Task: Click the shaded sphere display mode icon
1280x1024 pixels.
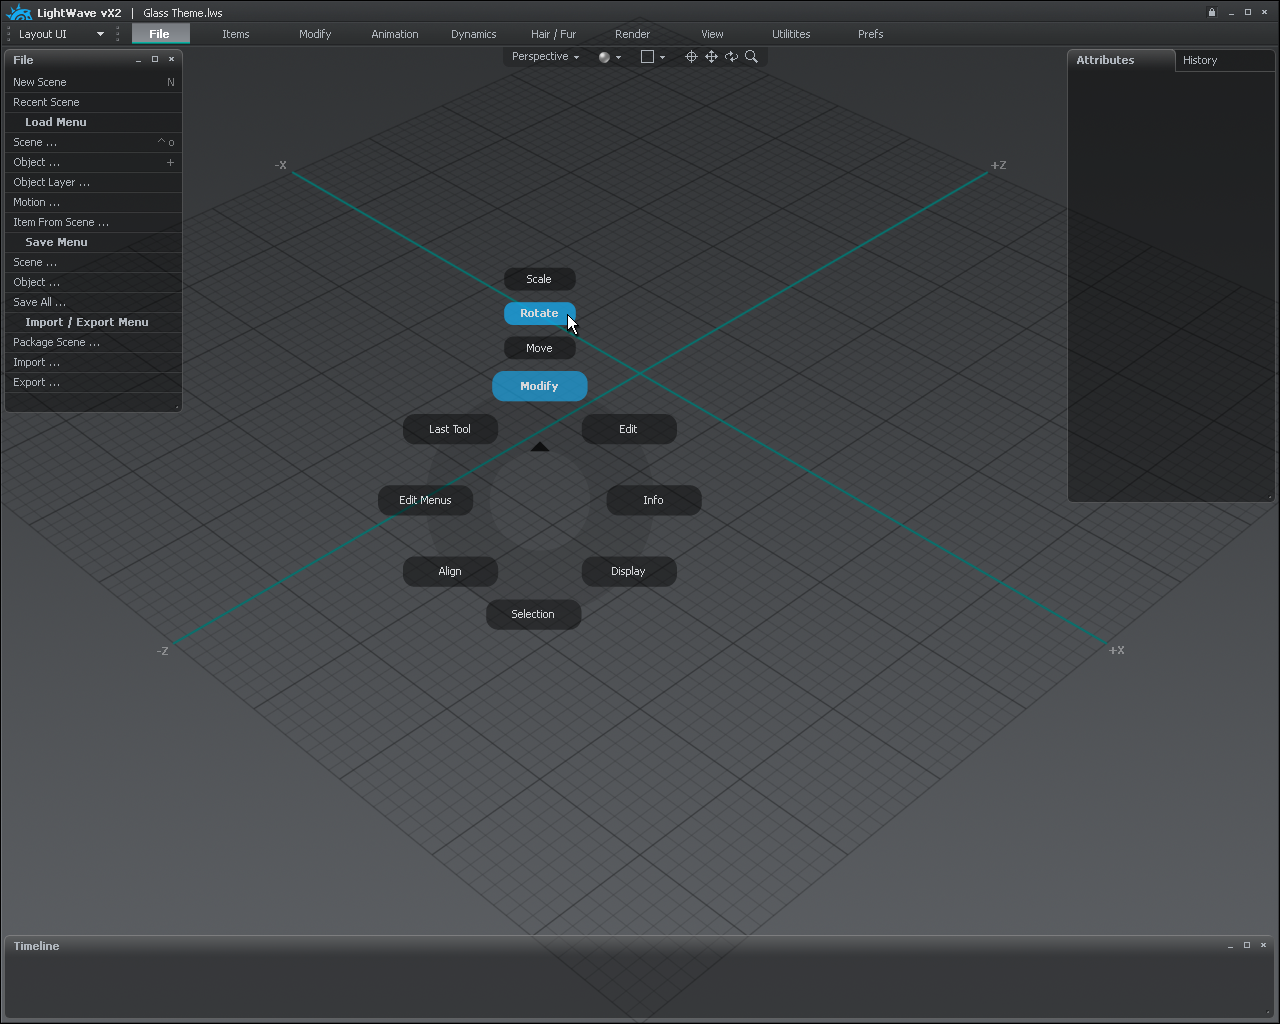Action: (604, 57)
